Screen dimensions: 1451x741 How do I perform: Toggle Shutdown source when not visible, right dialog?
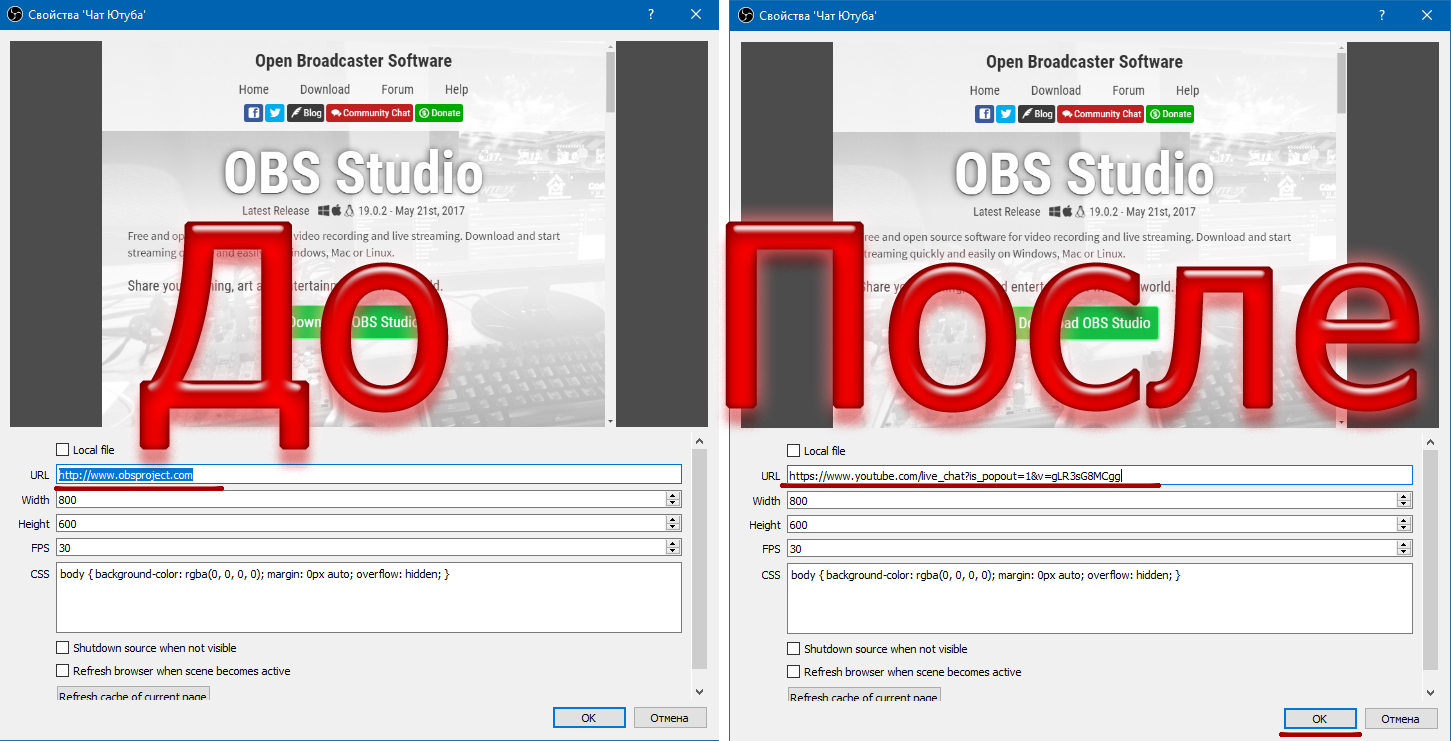pyautogui.click(x=794, y=649)
